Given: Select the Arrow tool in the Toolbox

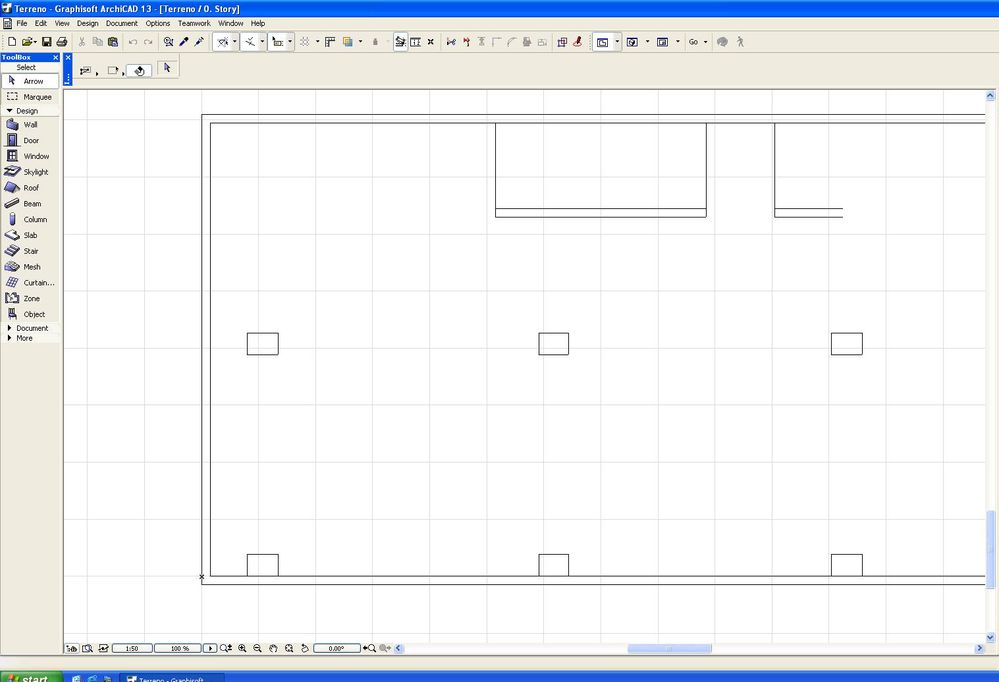Looking at the screenshot, I should click(x=31, y=80).
